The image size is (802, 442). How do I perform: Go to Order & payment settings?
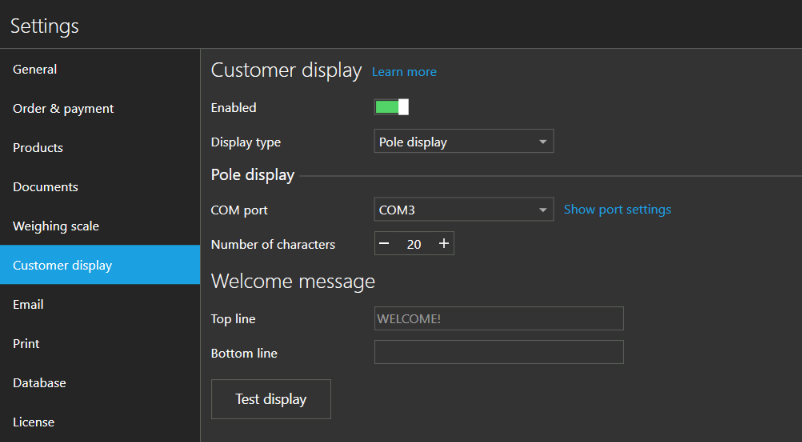pos(100,108)
